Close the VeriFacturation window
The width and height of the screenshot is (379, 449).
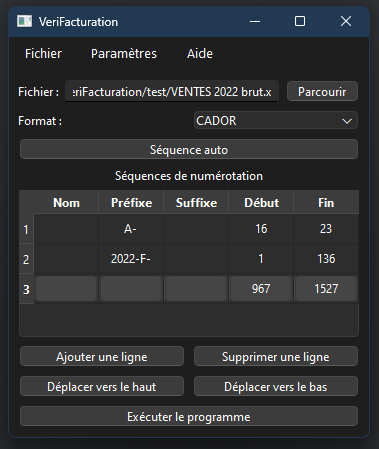tap(346, 22)
